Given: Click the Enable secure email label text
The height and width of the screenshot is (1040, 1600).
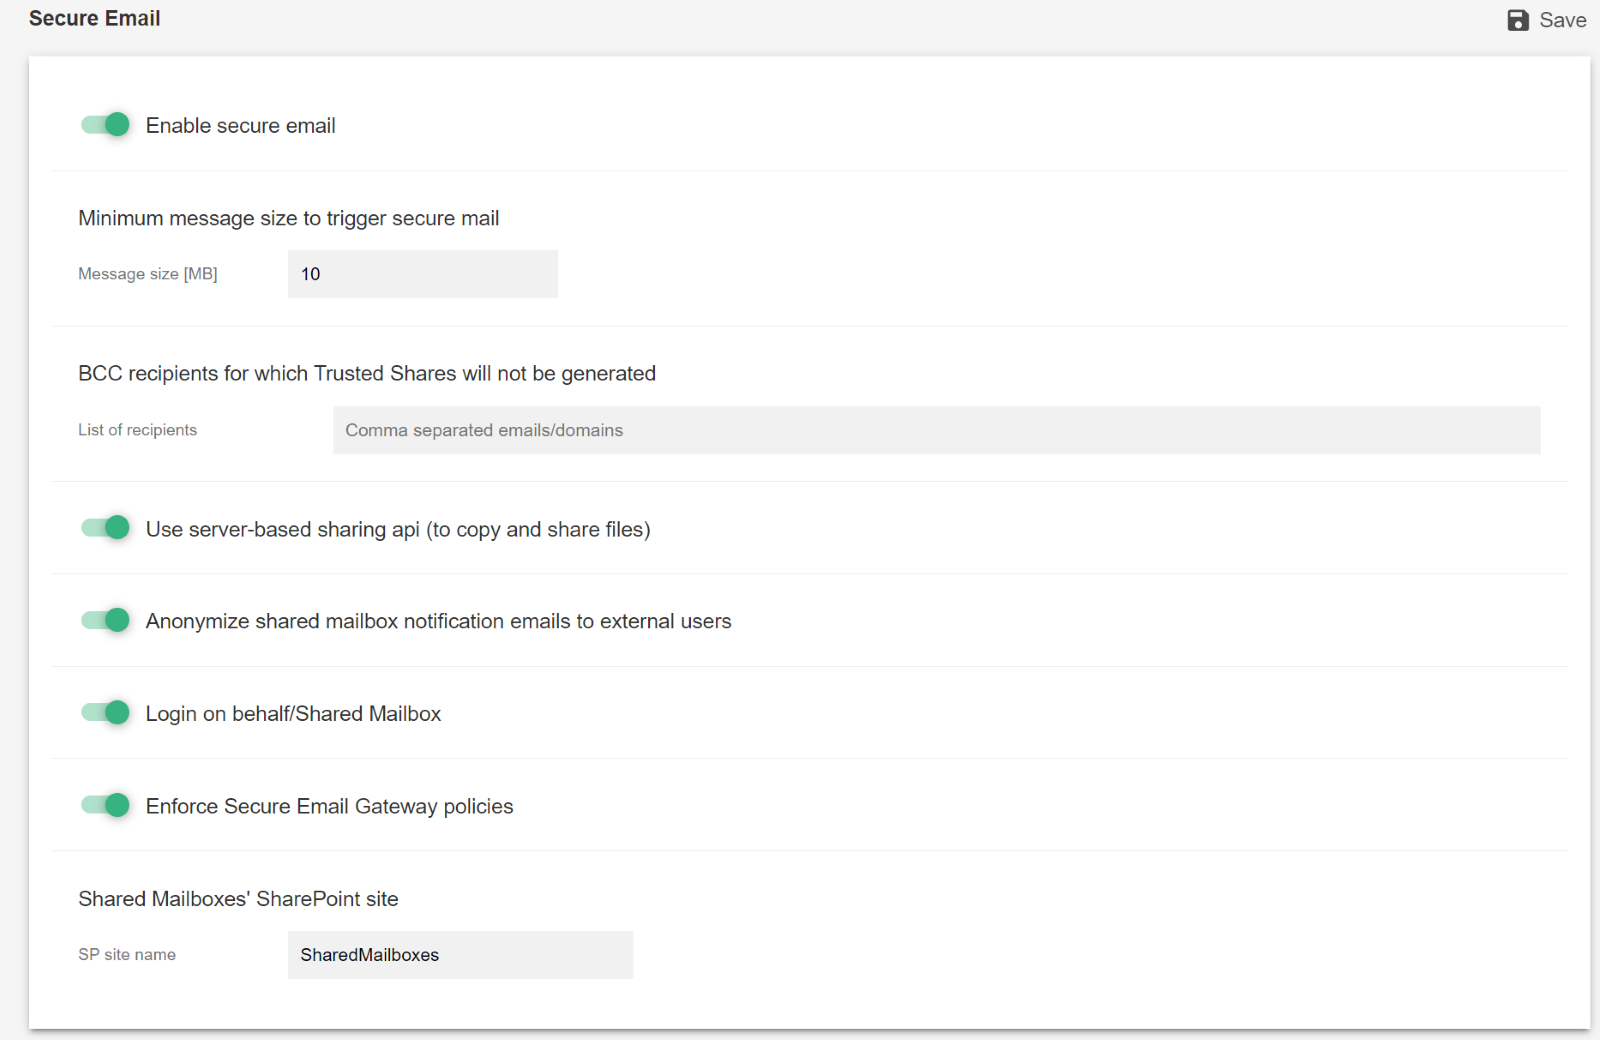Looking at the screenshot, I should [241, 124].
